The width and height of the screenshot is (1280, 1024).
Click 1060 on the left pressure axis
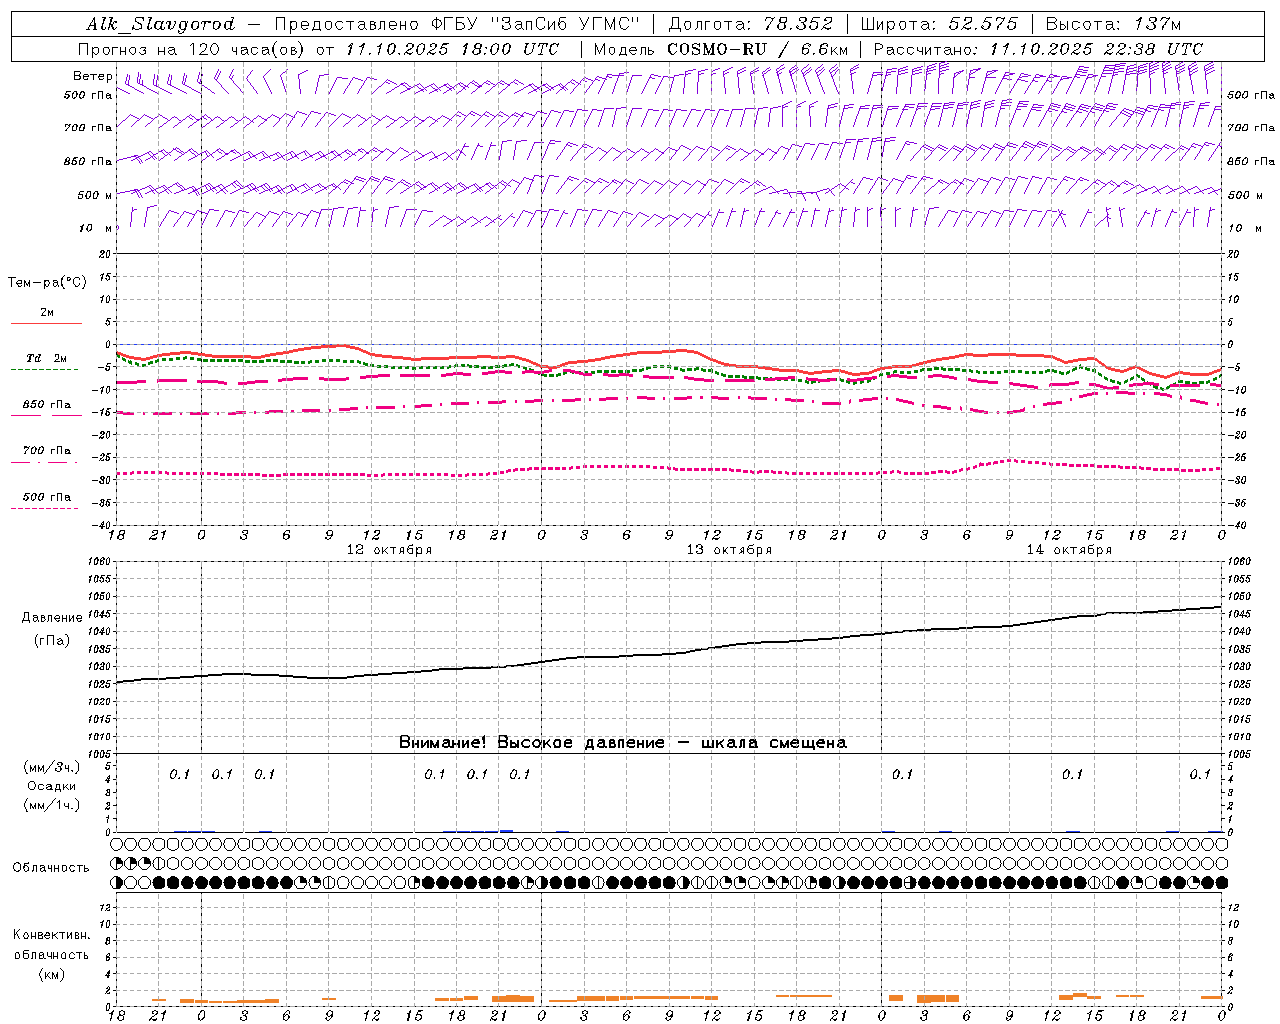pyautogui.click(x=98, y=562)
